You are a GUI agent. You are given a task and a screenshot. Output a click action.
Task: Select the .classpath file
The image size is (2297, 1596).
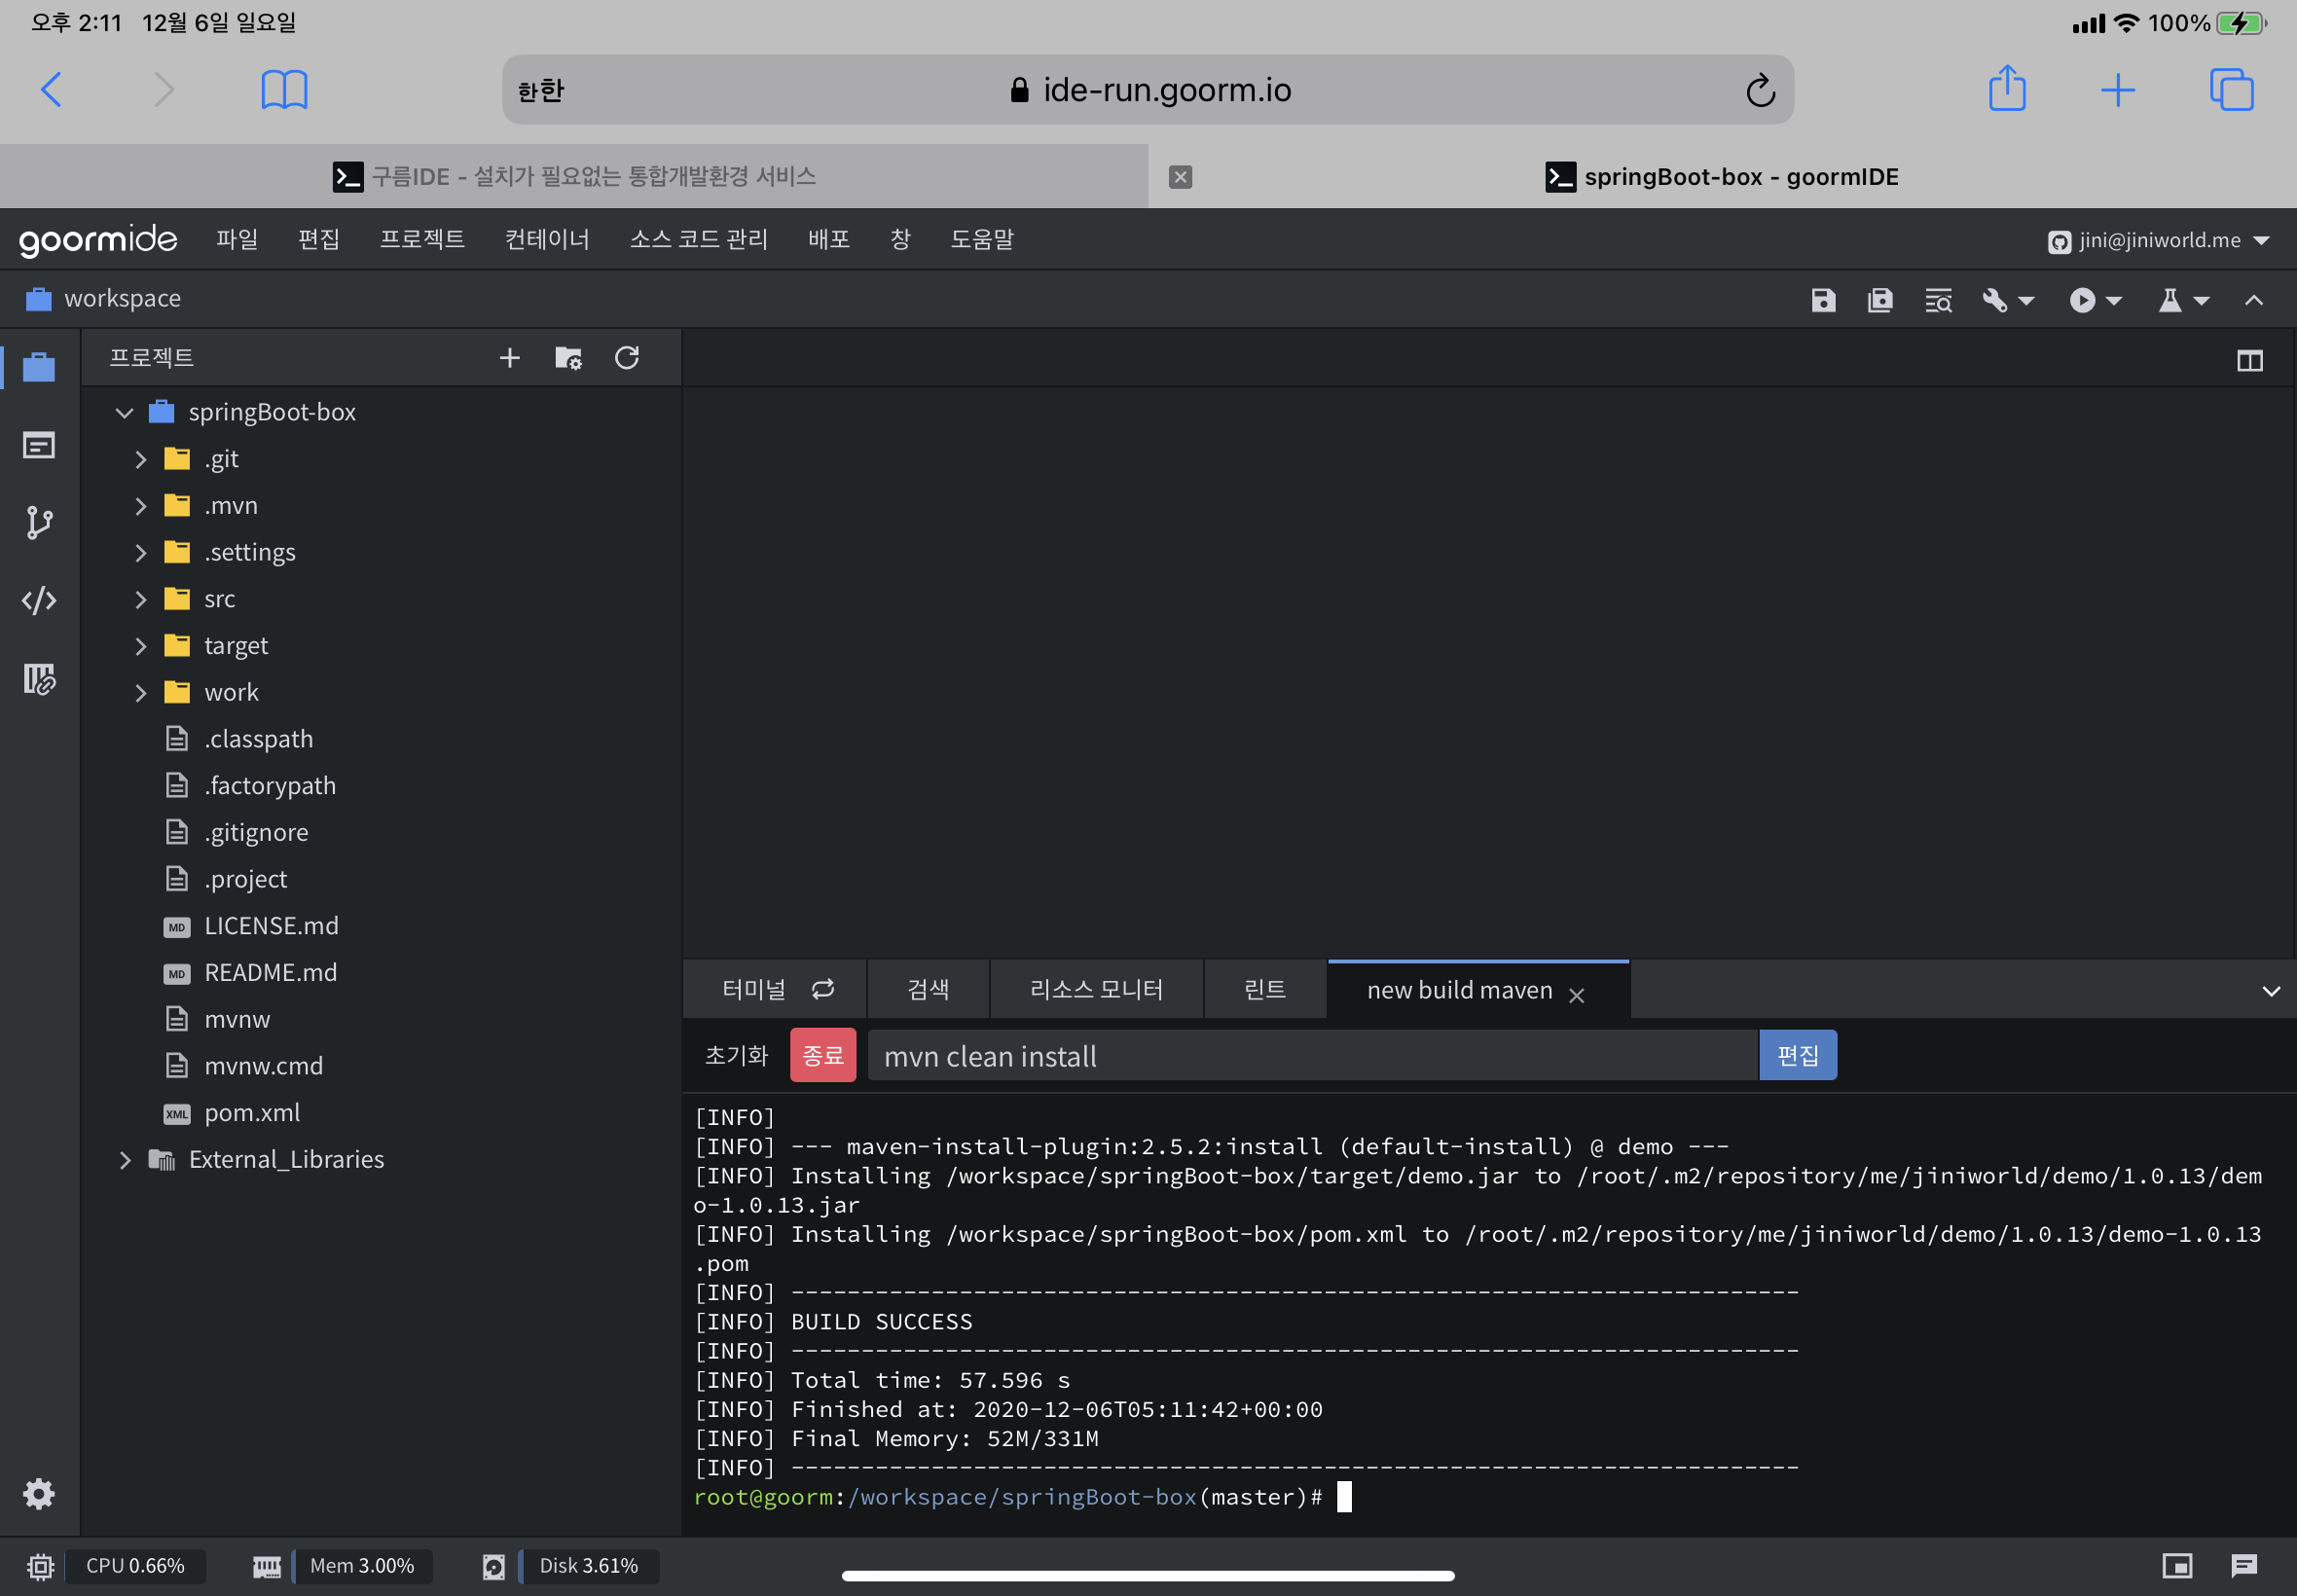[x=258, y=739]
